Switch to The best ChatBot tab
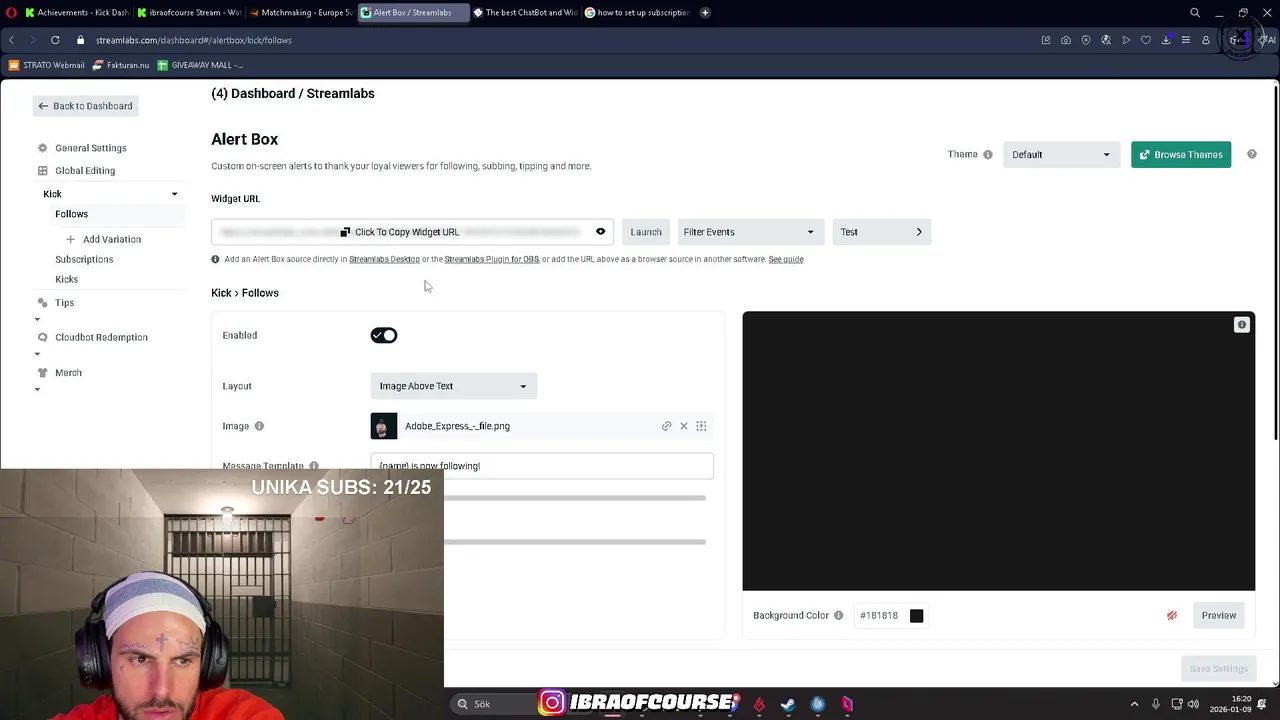This screenshot has height=720, width=1280. click(524, 13)
